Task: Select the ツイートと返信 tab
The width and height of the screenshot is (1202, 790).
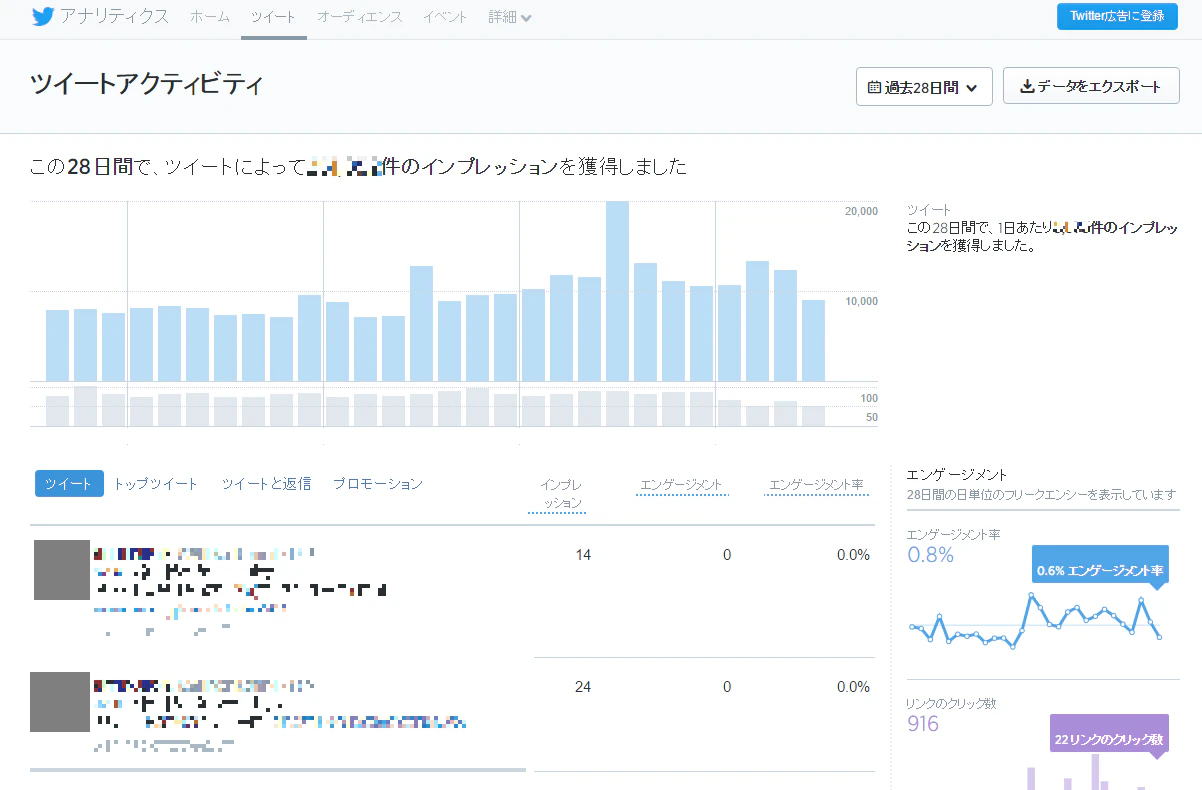Action: [x=266, y=484]
